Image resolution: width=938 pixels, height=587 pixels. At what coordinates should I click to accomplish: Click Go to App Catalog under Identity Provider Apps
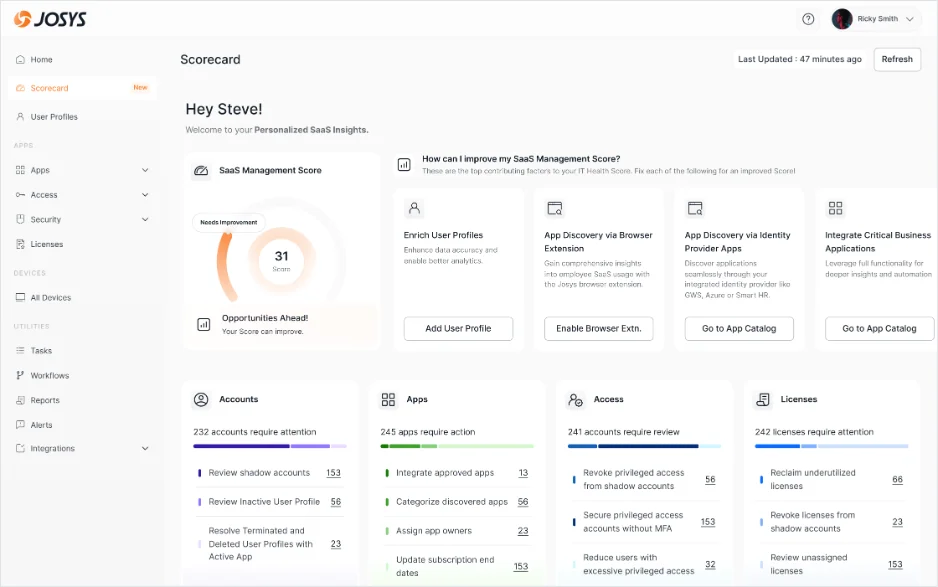739,329
